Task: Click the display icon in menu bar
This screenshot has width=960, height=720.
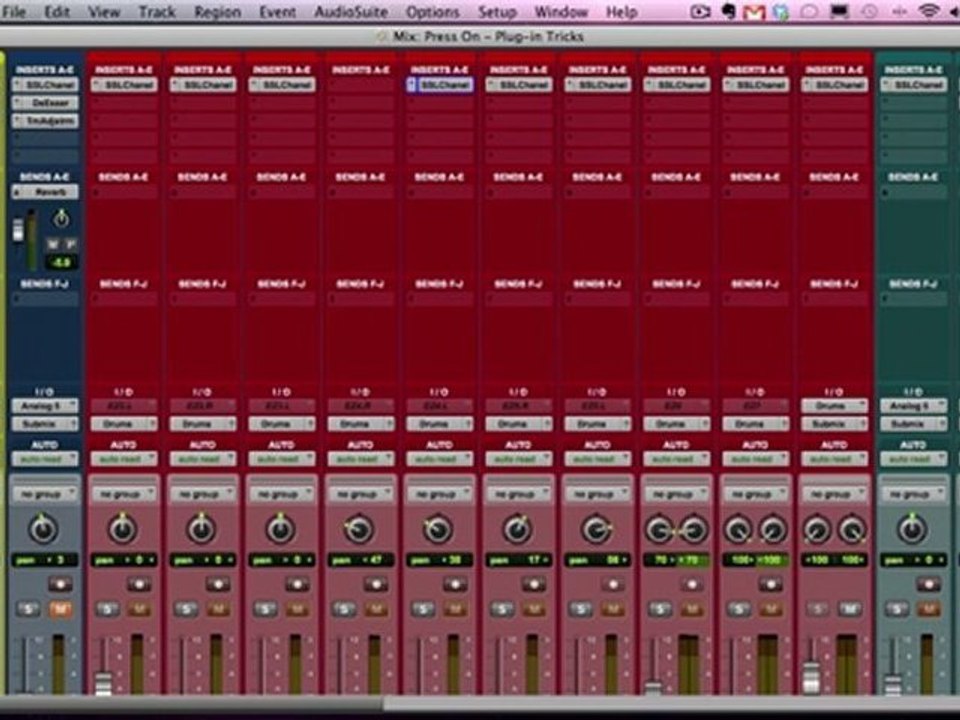Action: [839, 12]
